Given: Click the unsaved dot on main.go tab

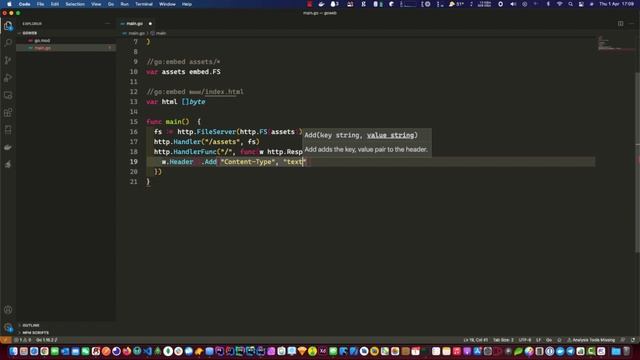Looking at the screenshot, I should tap(150, 24).
